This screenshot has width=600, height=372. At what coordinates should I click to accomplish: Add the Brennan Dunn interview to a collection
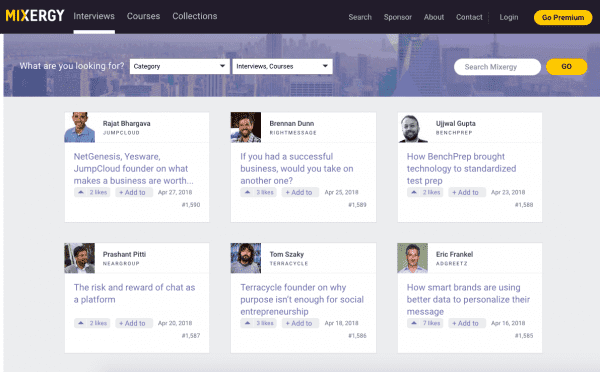coord(300,192)
